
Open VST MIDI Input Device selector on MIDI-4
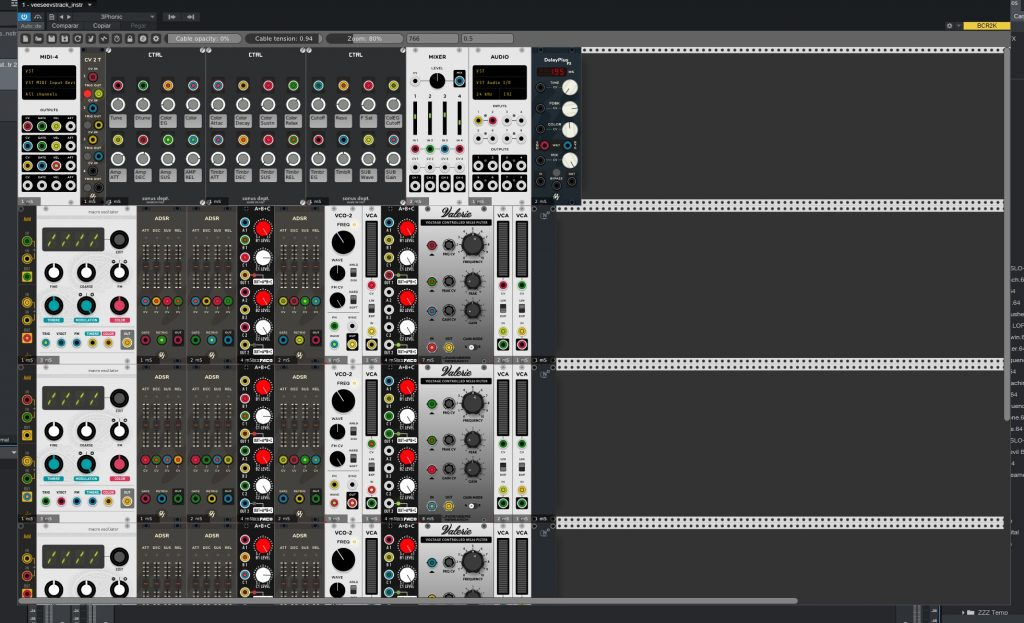(47, 82)
